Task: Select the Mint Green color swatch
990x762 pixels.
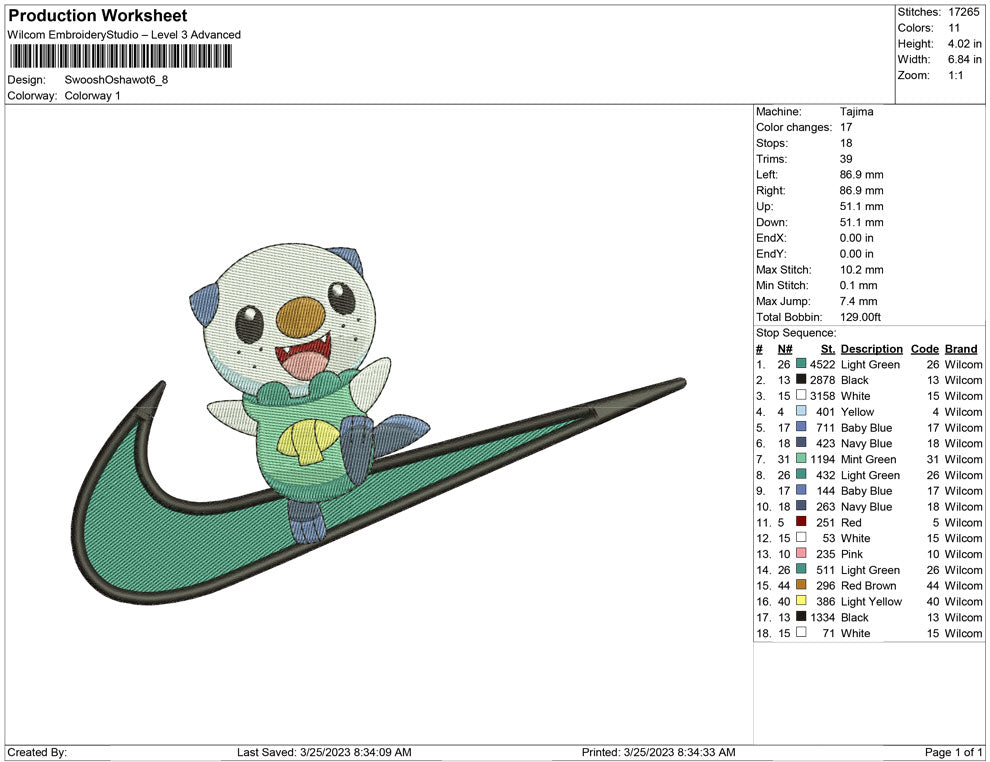Action: point(801,458)
